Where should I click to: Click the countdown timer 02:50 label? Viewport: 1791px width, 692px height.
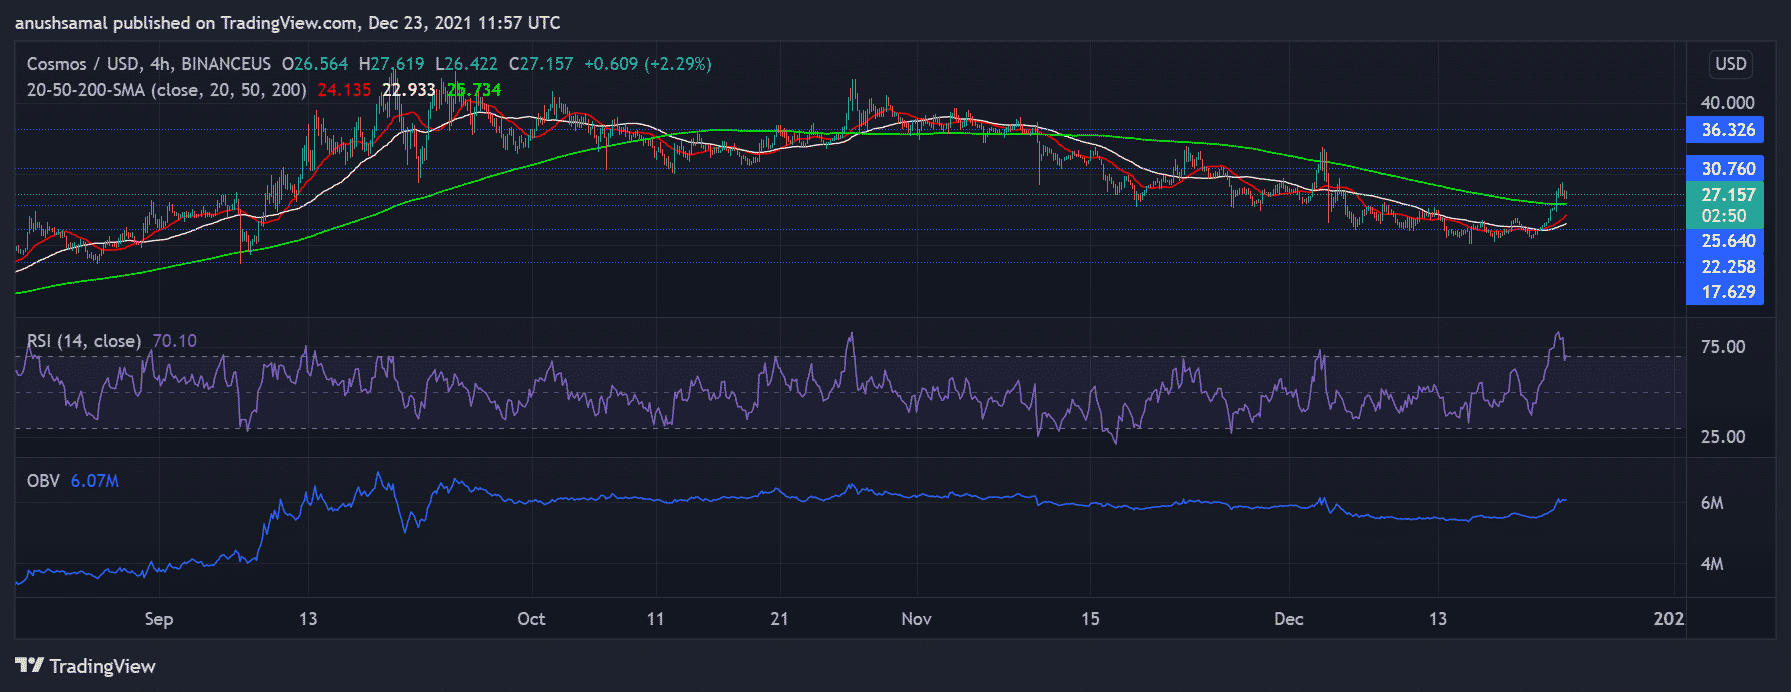(1725, 216)
